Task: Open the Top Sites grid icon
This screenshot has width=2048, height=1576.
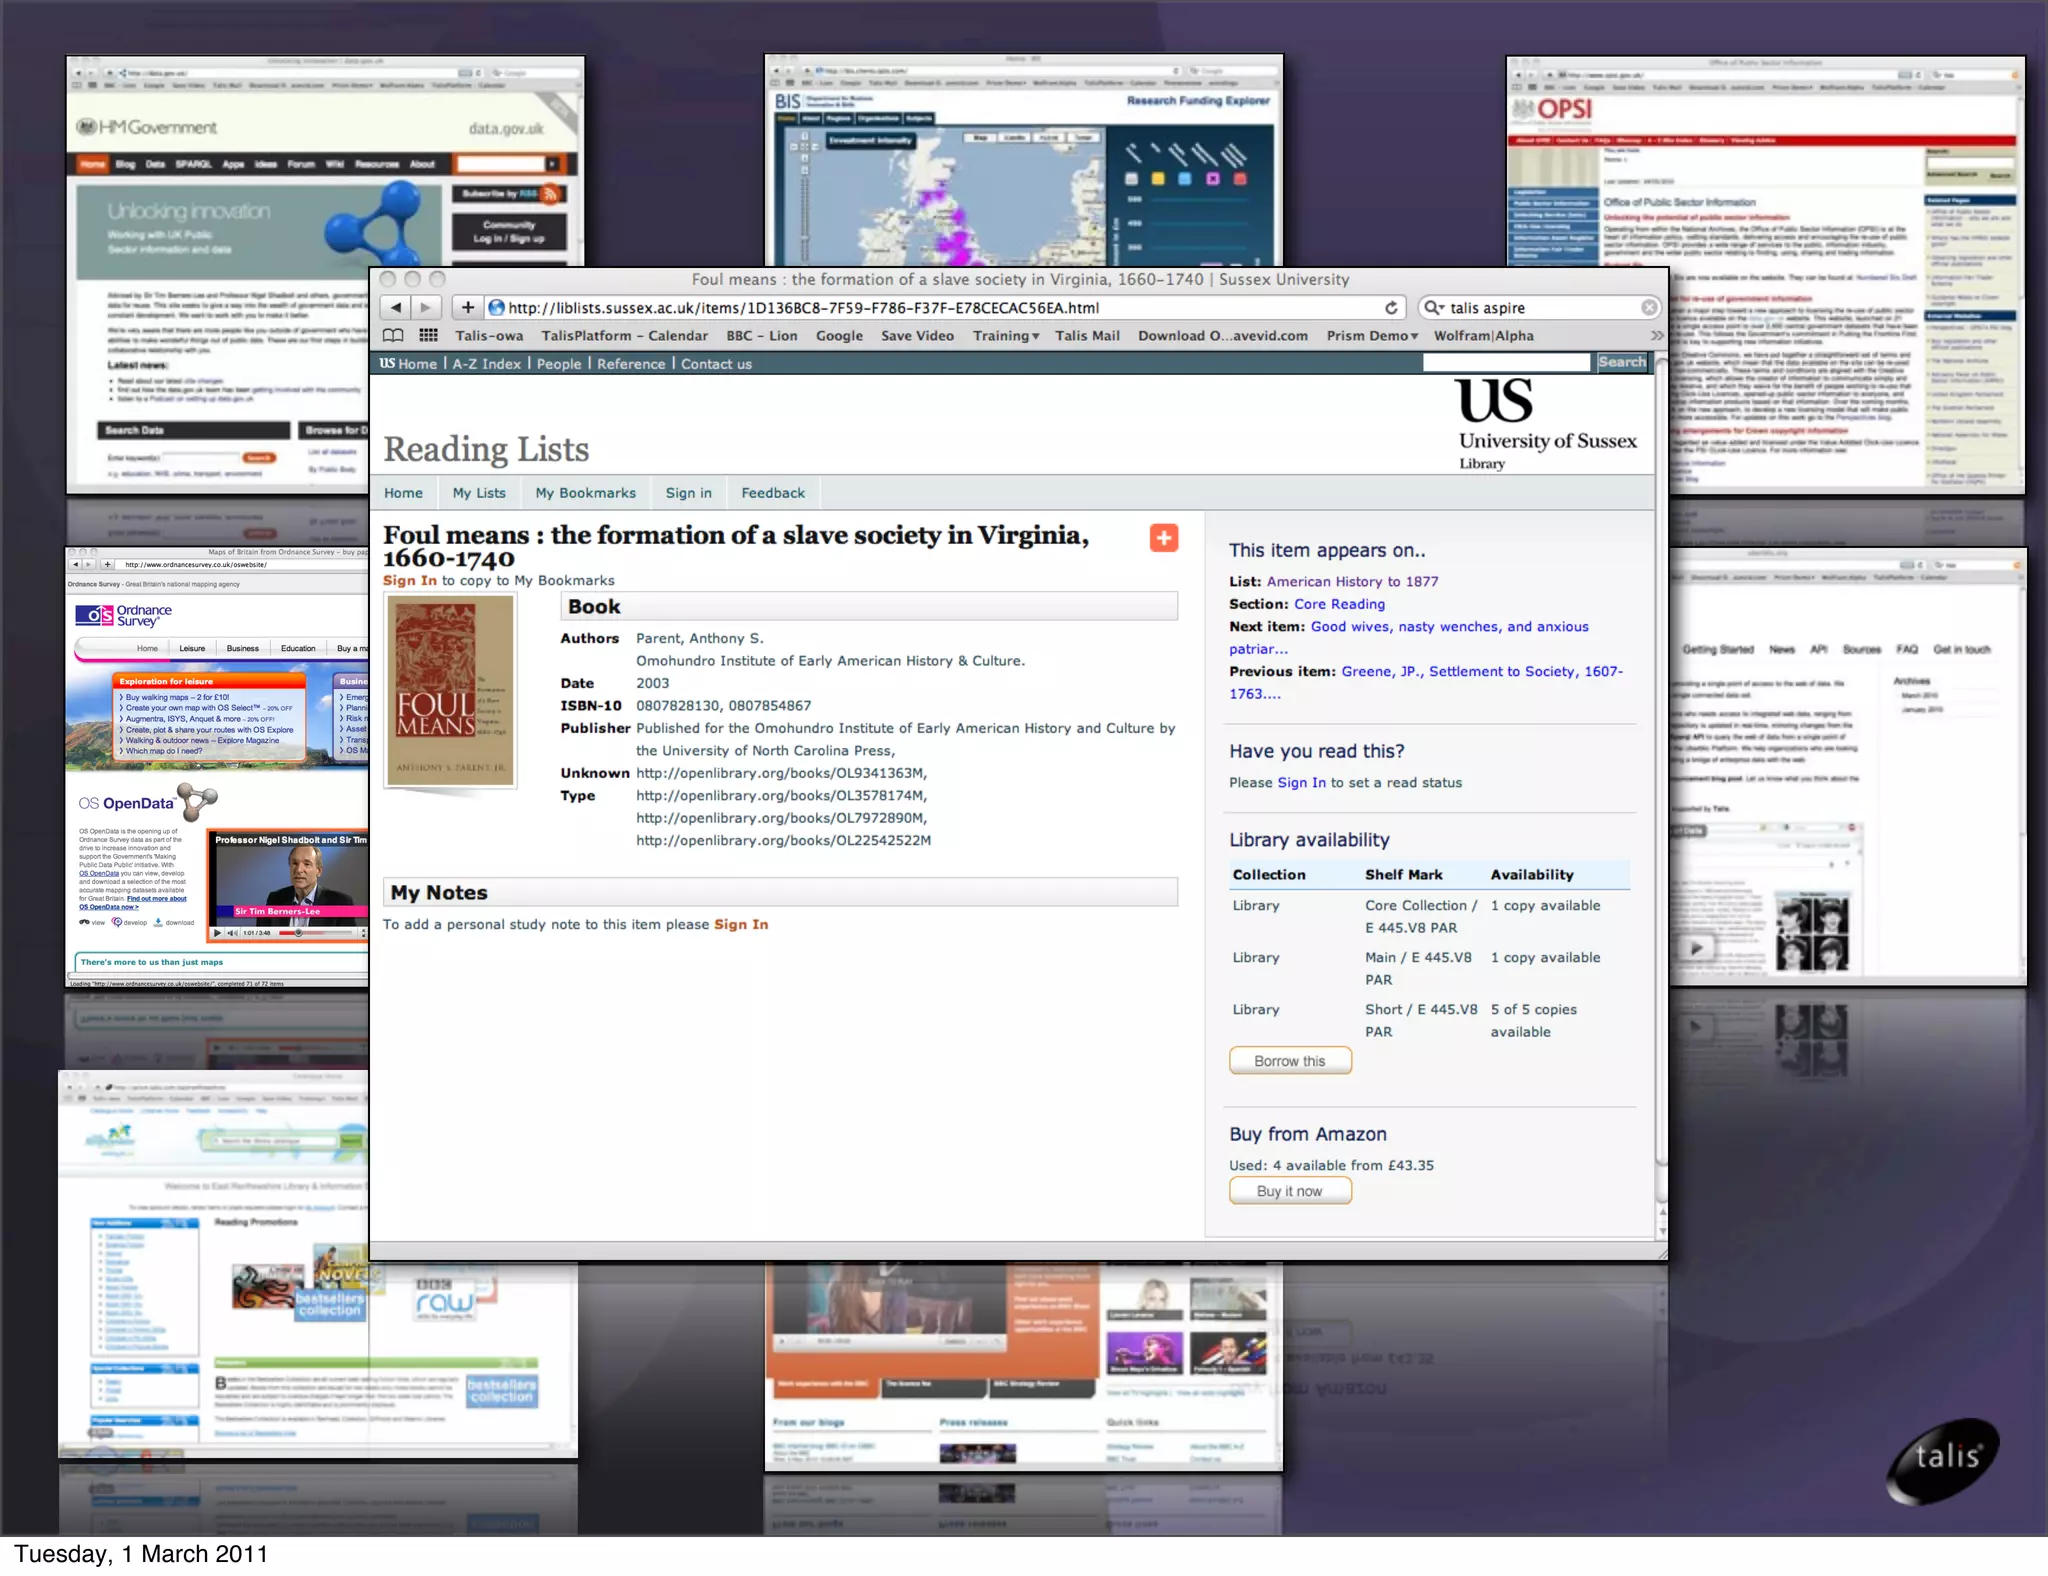Action: tap(428, 336)
